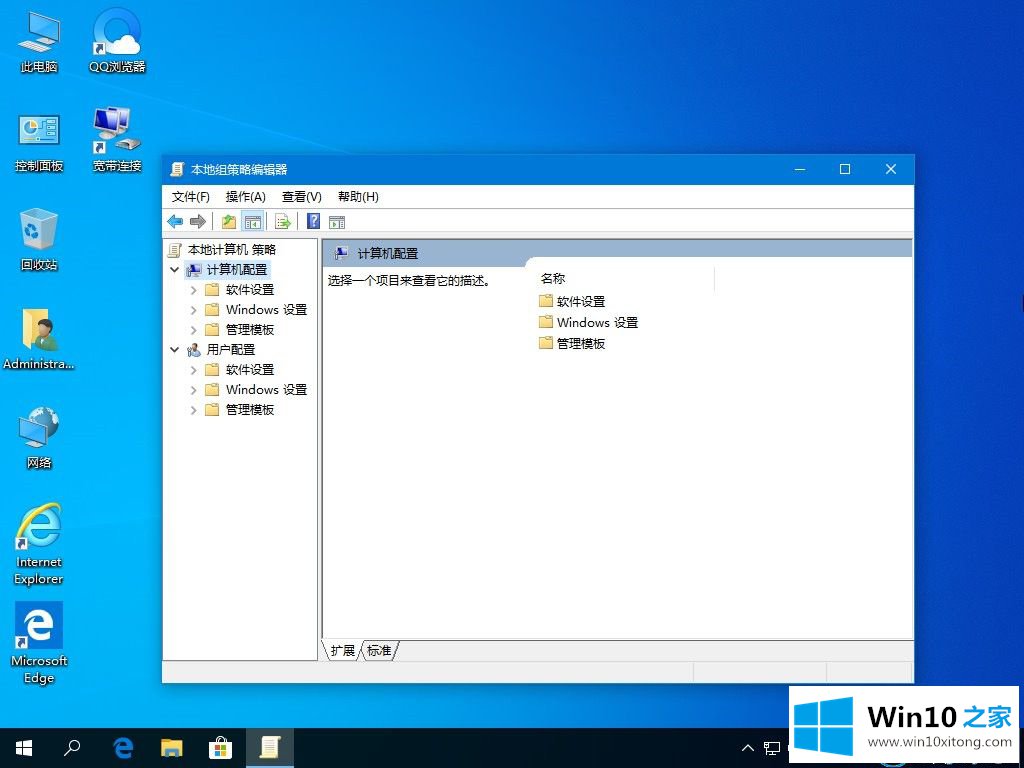Open Microsoft Store from the taskbar
The height and width of the screenshot is (768, 1024).
(221, 748)
